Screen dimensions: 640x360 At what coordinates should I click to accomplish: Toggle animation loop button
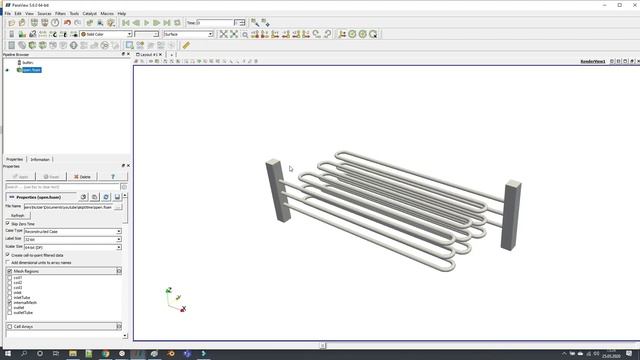click(177, 23)
